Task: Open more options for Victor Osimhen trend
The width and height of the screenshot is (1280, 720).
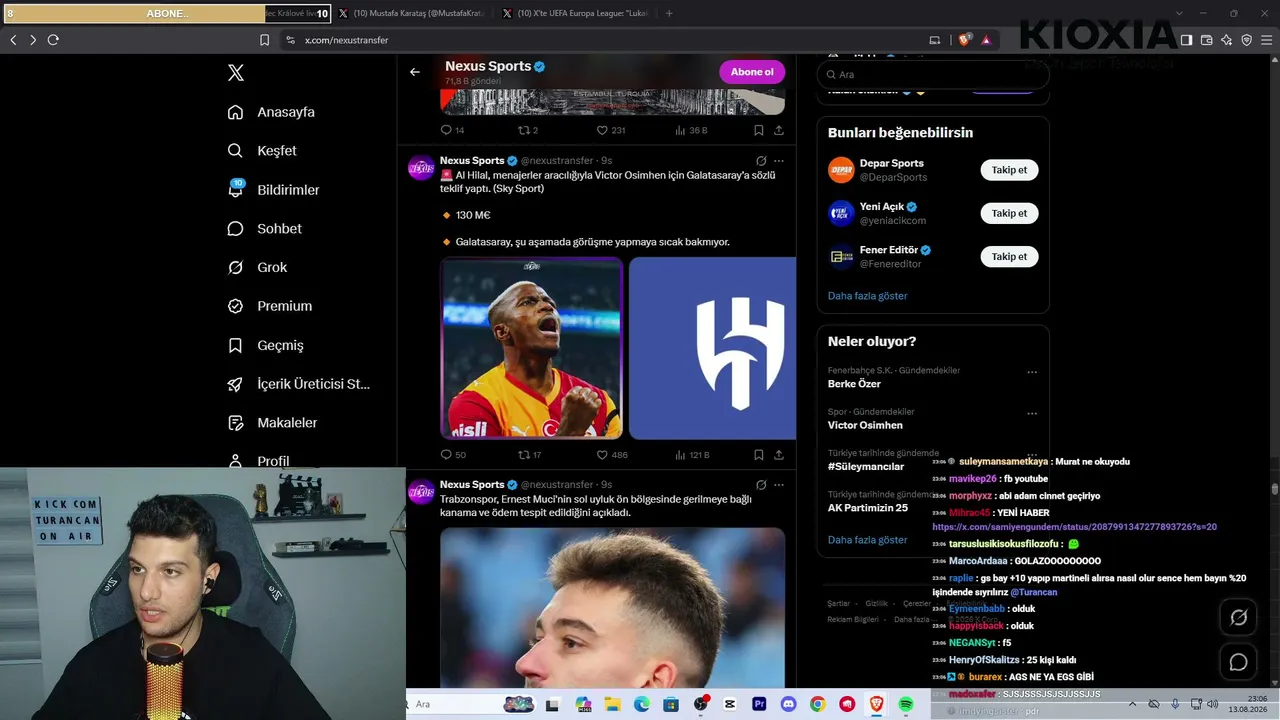Action: click(x=1032, y=413)
